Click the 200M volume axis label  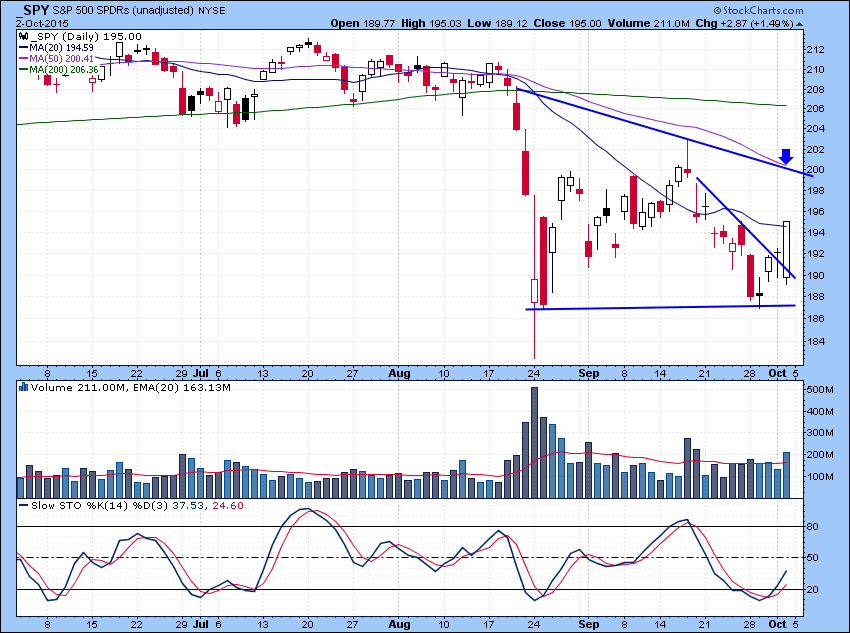pos(820,455)
